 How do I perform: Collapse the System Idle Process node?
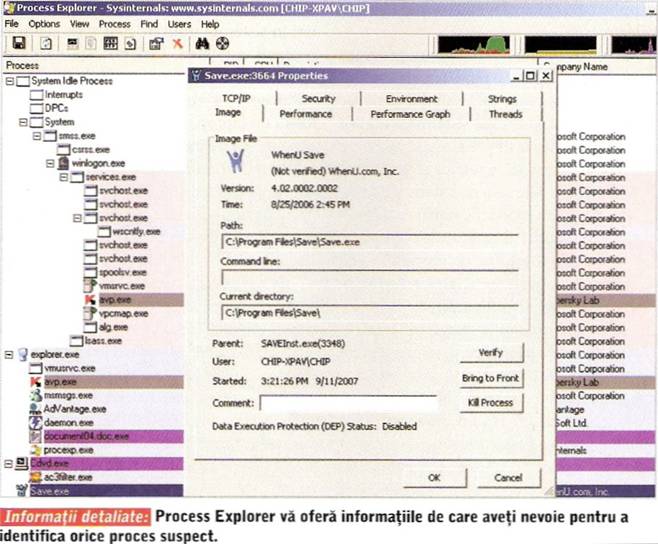tap(10, 82)
